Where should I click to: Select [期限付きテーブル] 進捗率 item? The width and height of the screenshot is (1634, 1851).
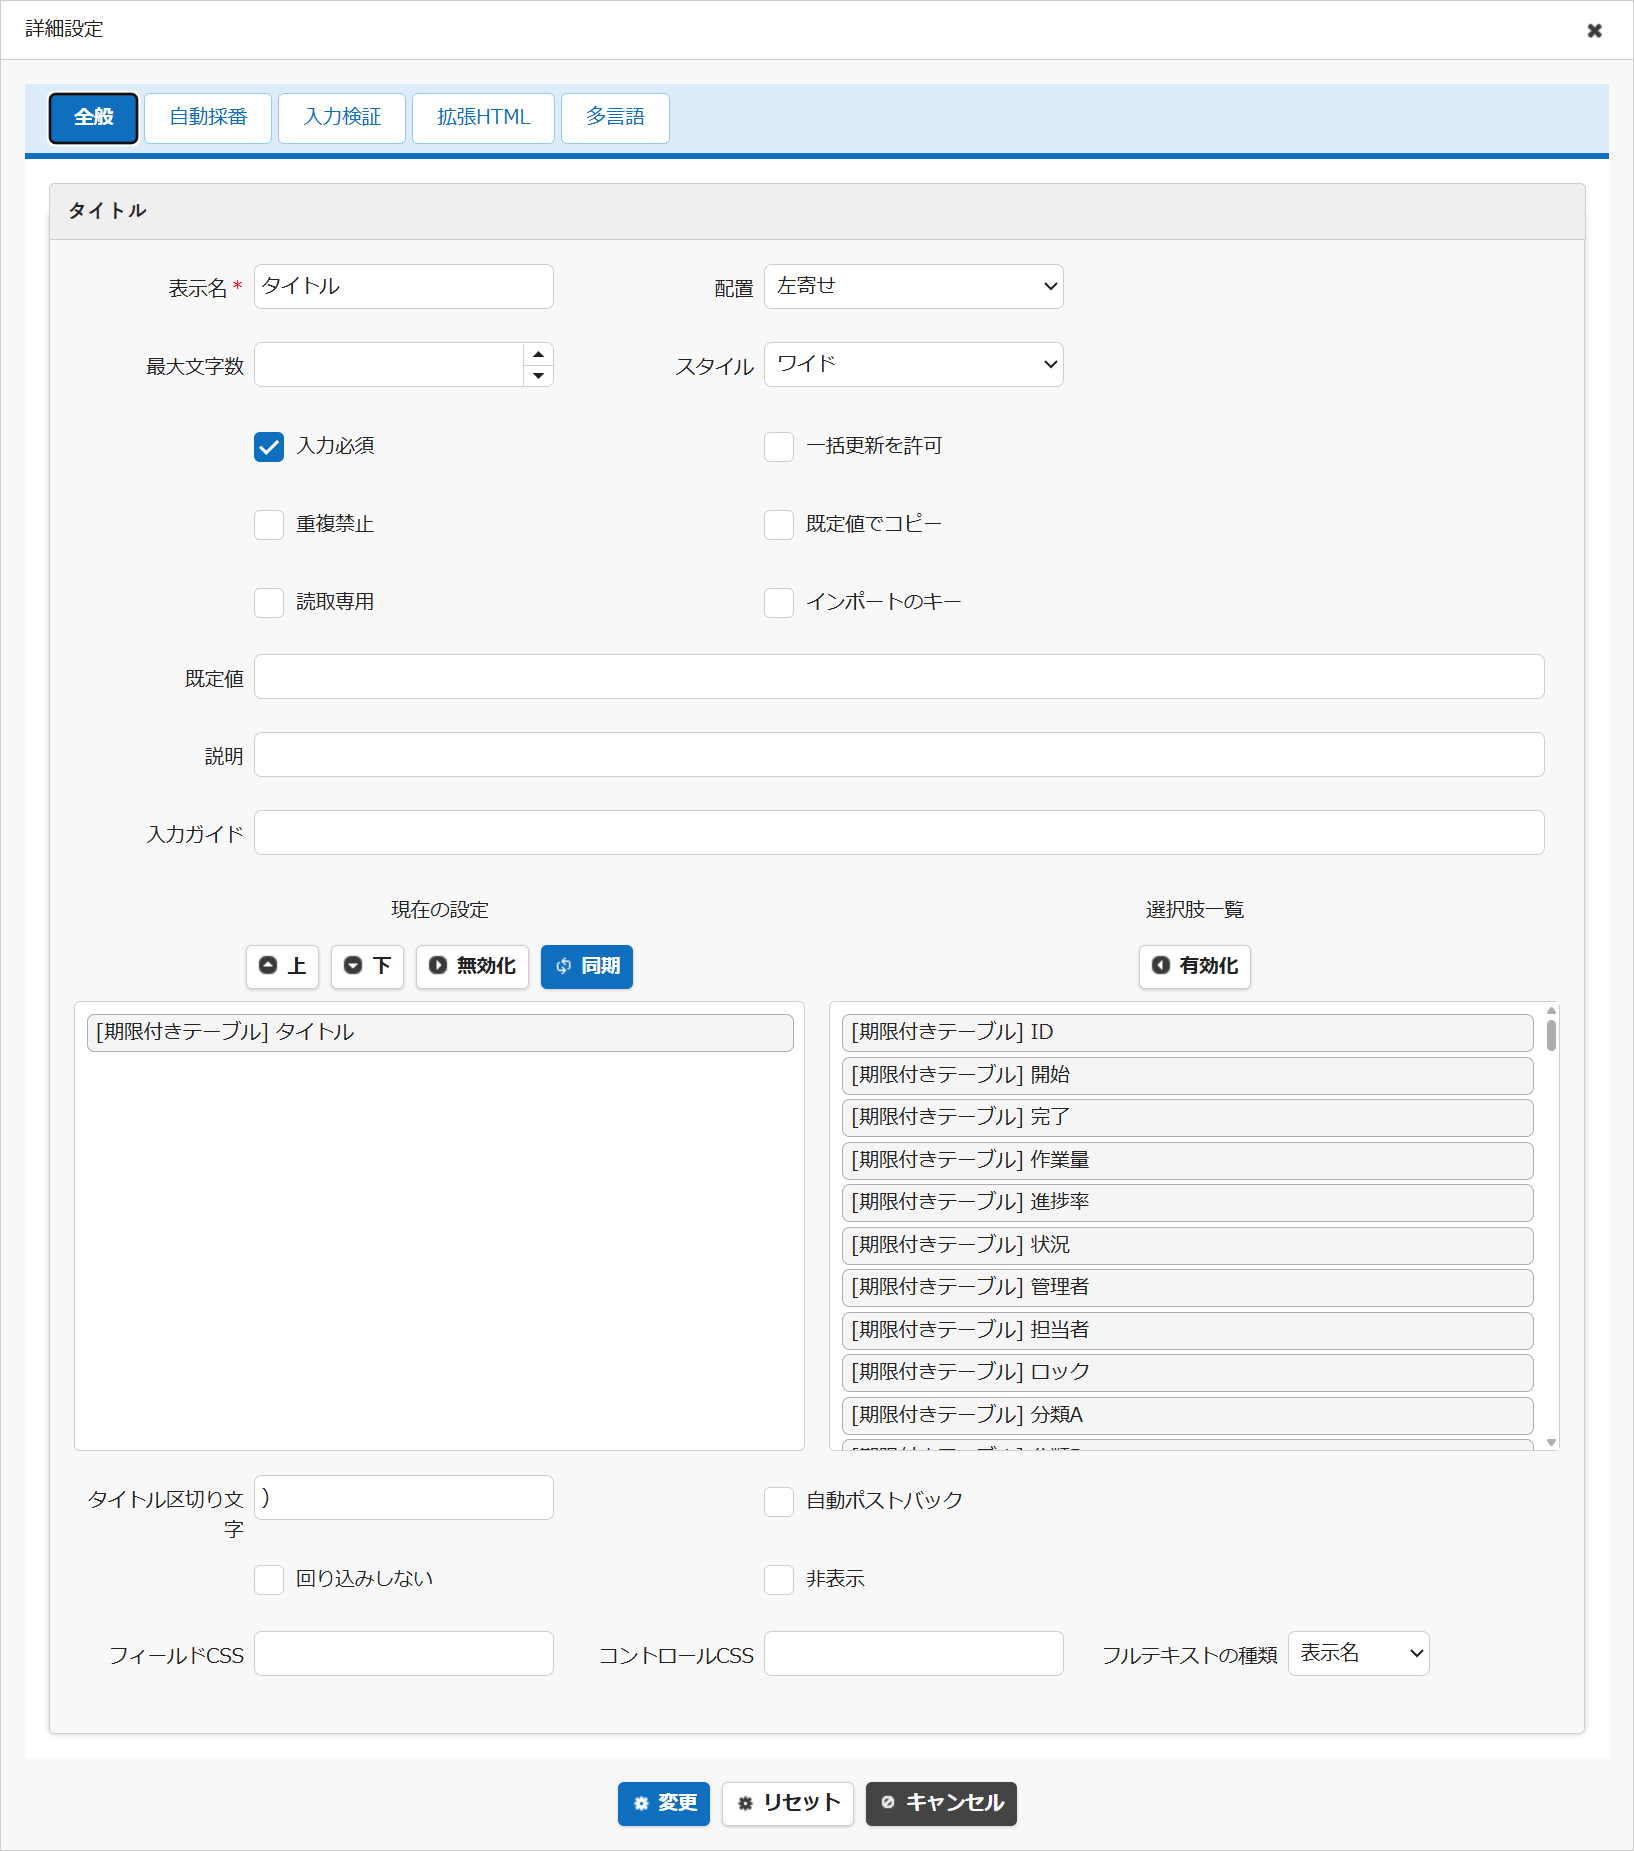tap(1188, 1202)
